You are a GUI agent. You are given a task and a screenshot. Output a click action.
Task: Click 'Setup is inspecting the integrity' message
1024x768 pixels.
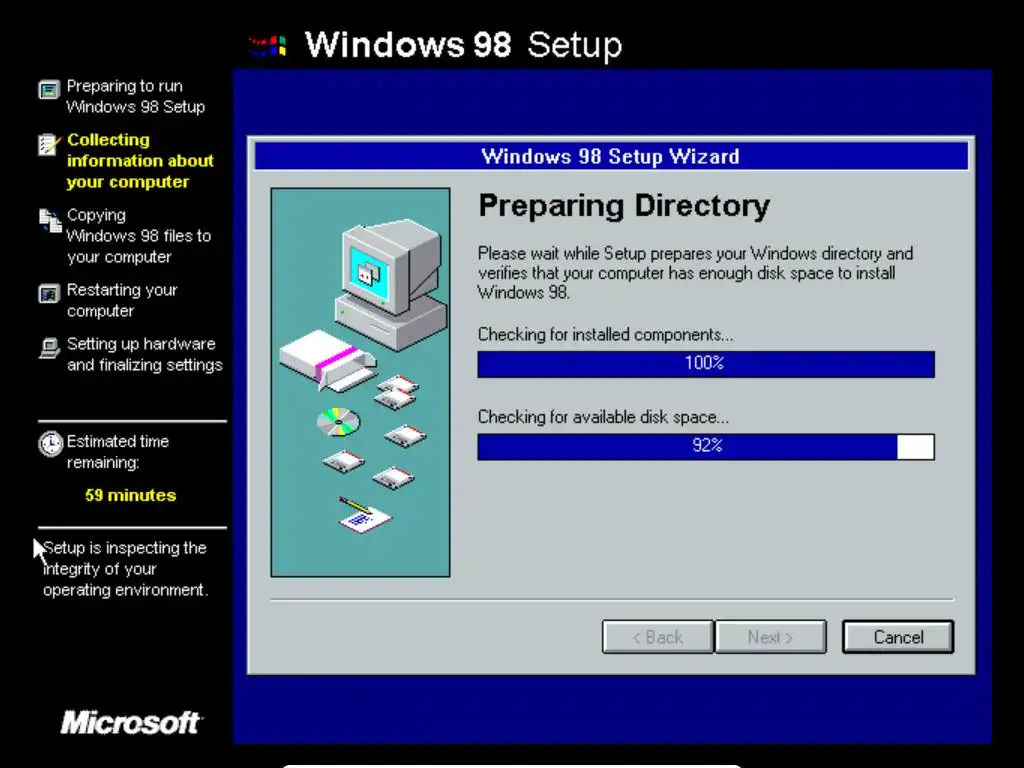[x=125, y=569]
